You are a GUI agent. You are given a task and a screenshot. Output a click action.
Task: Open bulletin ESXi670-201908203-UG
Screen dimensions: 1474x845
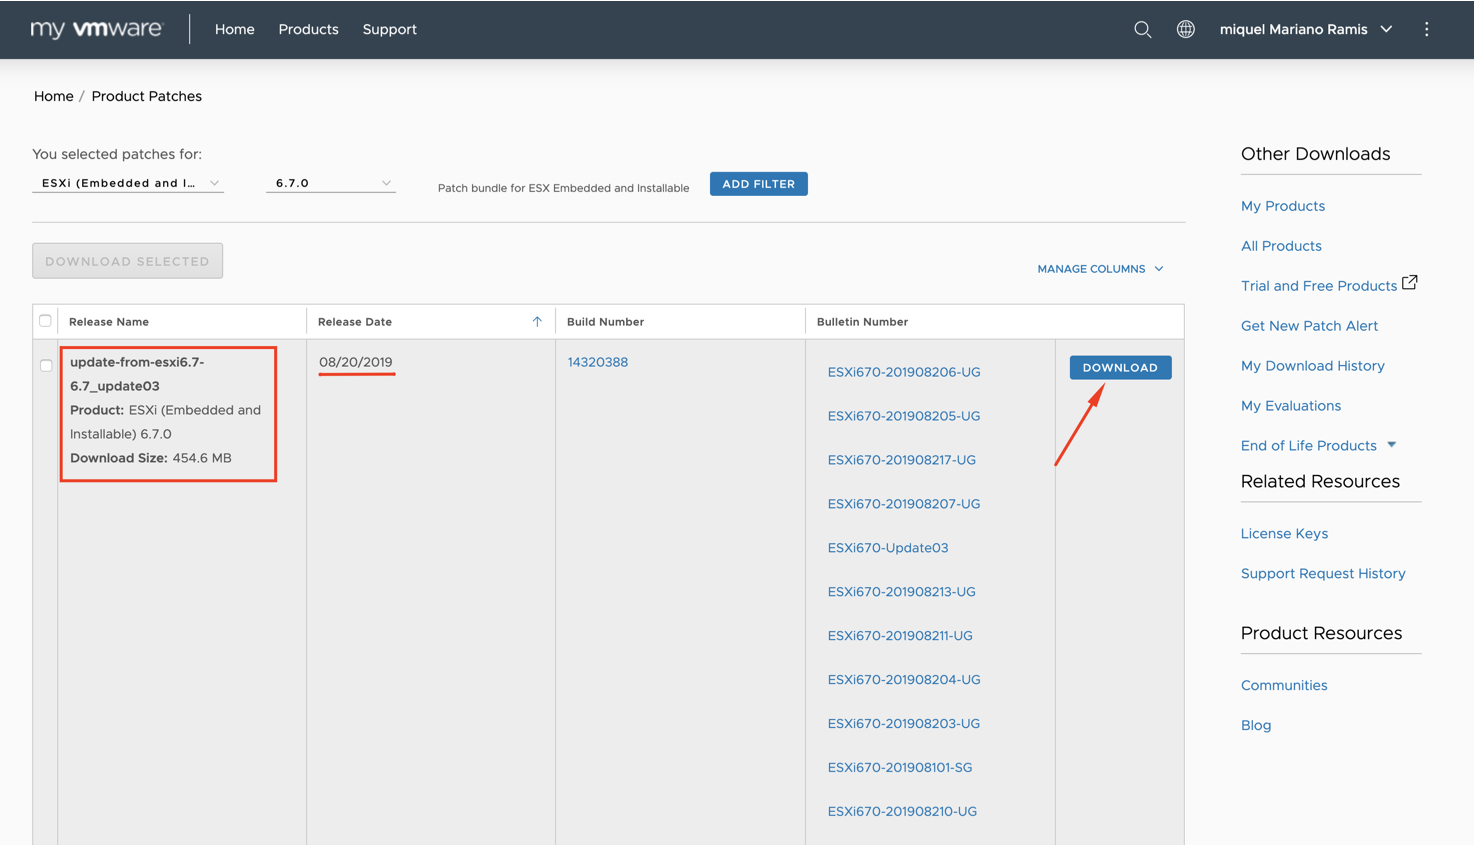904,724
